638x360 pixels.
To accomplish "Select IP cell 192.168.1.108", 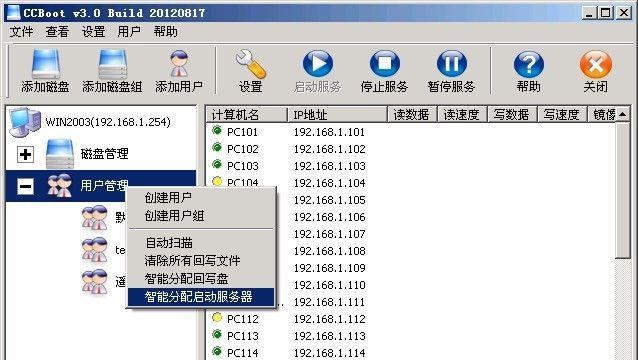I will click(330, 251).
